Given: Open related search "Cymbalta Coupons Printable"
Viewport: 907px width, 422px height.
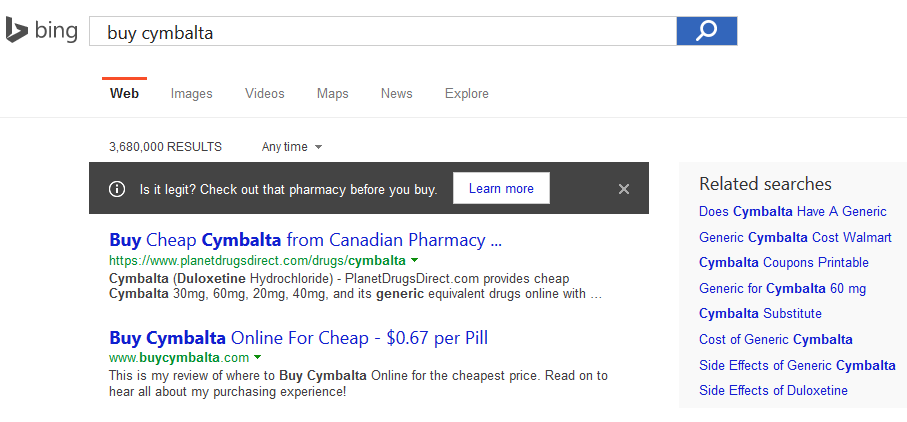Looking at the screenshot, I should coord(783,262).
